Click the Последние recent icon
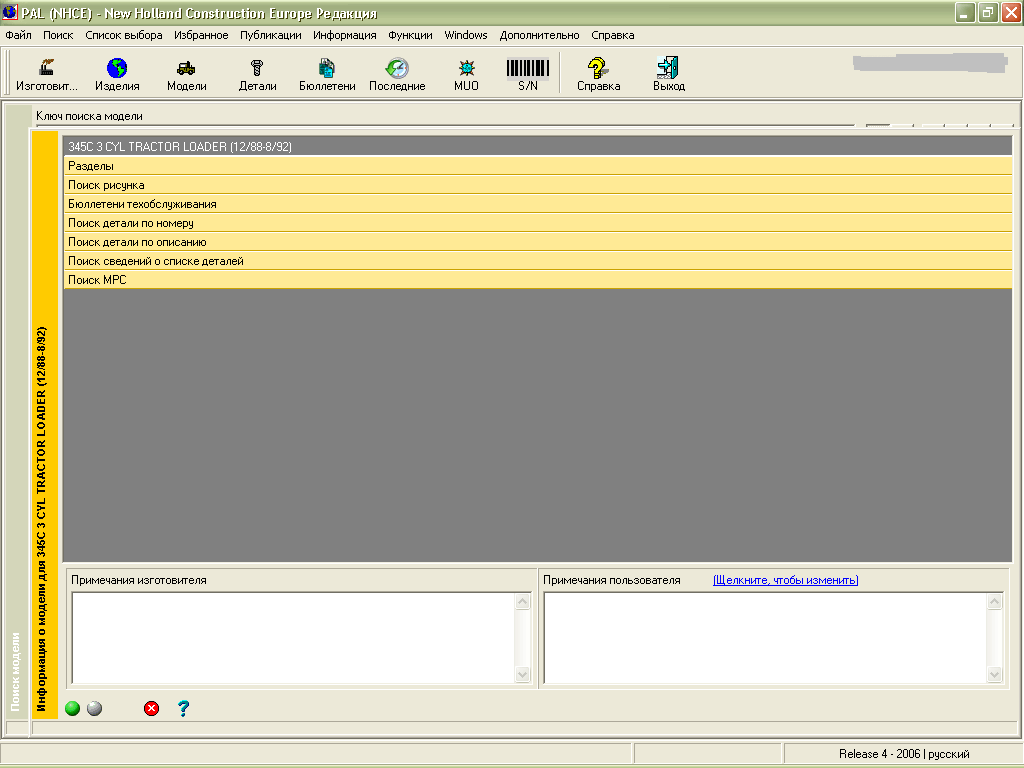Viewport: 1024px width, 768px height. coord(397,74)
